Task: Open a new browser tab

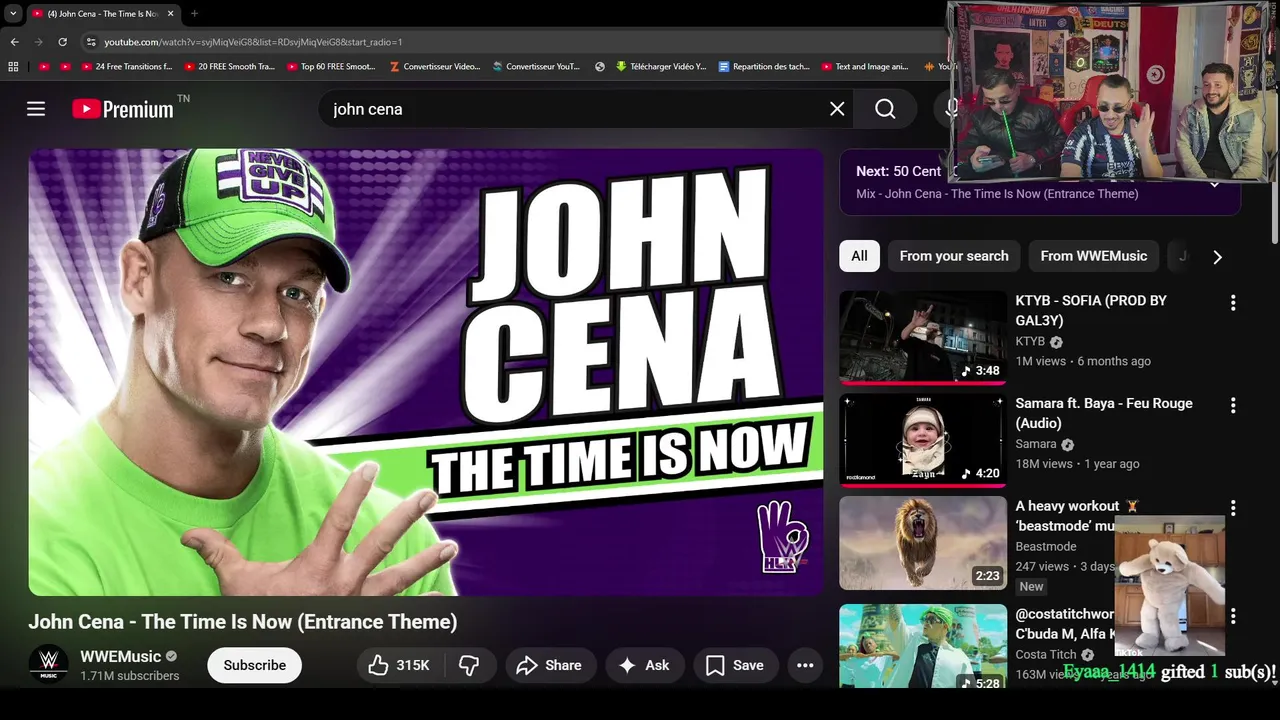Action: tap(194, 14)
